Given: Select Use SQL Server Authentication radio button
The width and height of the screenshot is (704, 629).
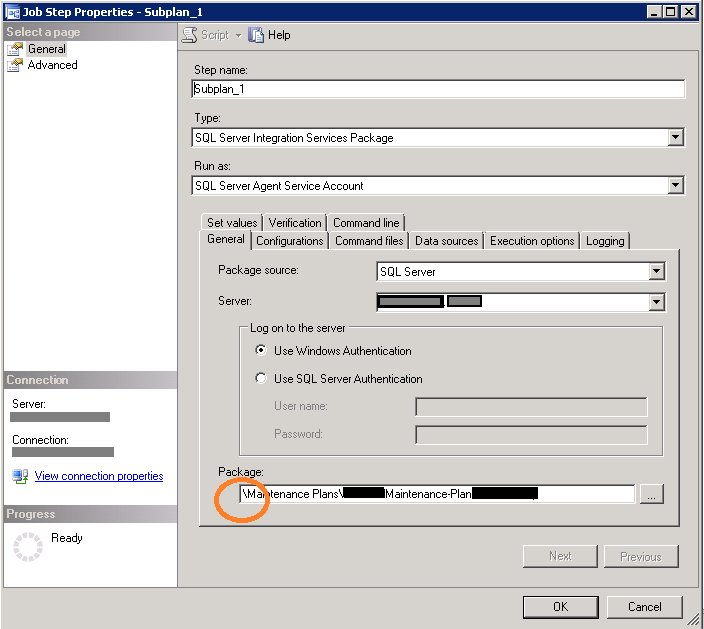Looking at the screenshot, I should pos(261,378).
